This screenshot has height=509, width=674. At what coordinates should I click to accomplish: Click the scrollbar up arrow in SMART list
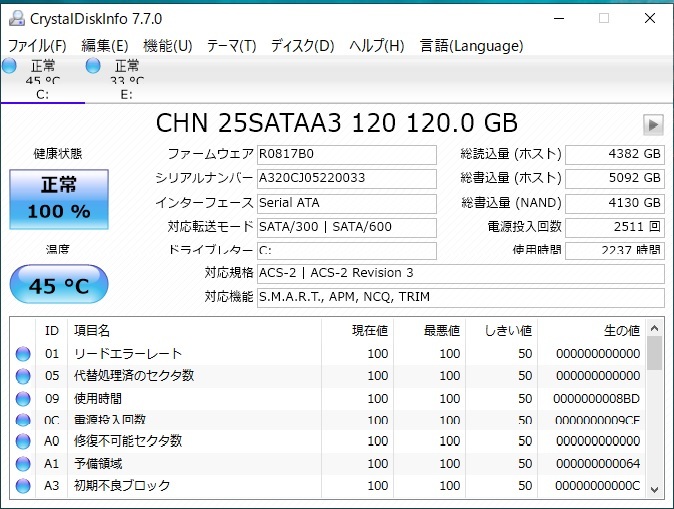tap(654, 329)
